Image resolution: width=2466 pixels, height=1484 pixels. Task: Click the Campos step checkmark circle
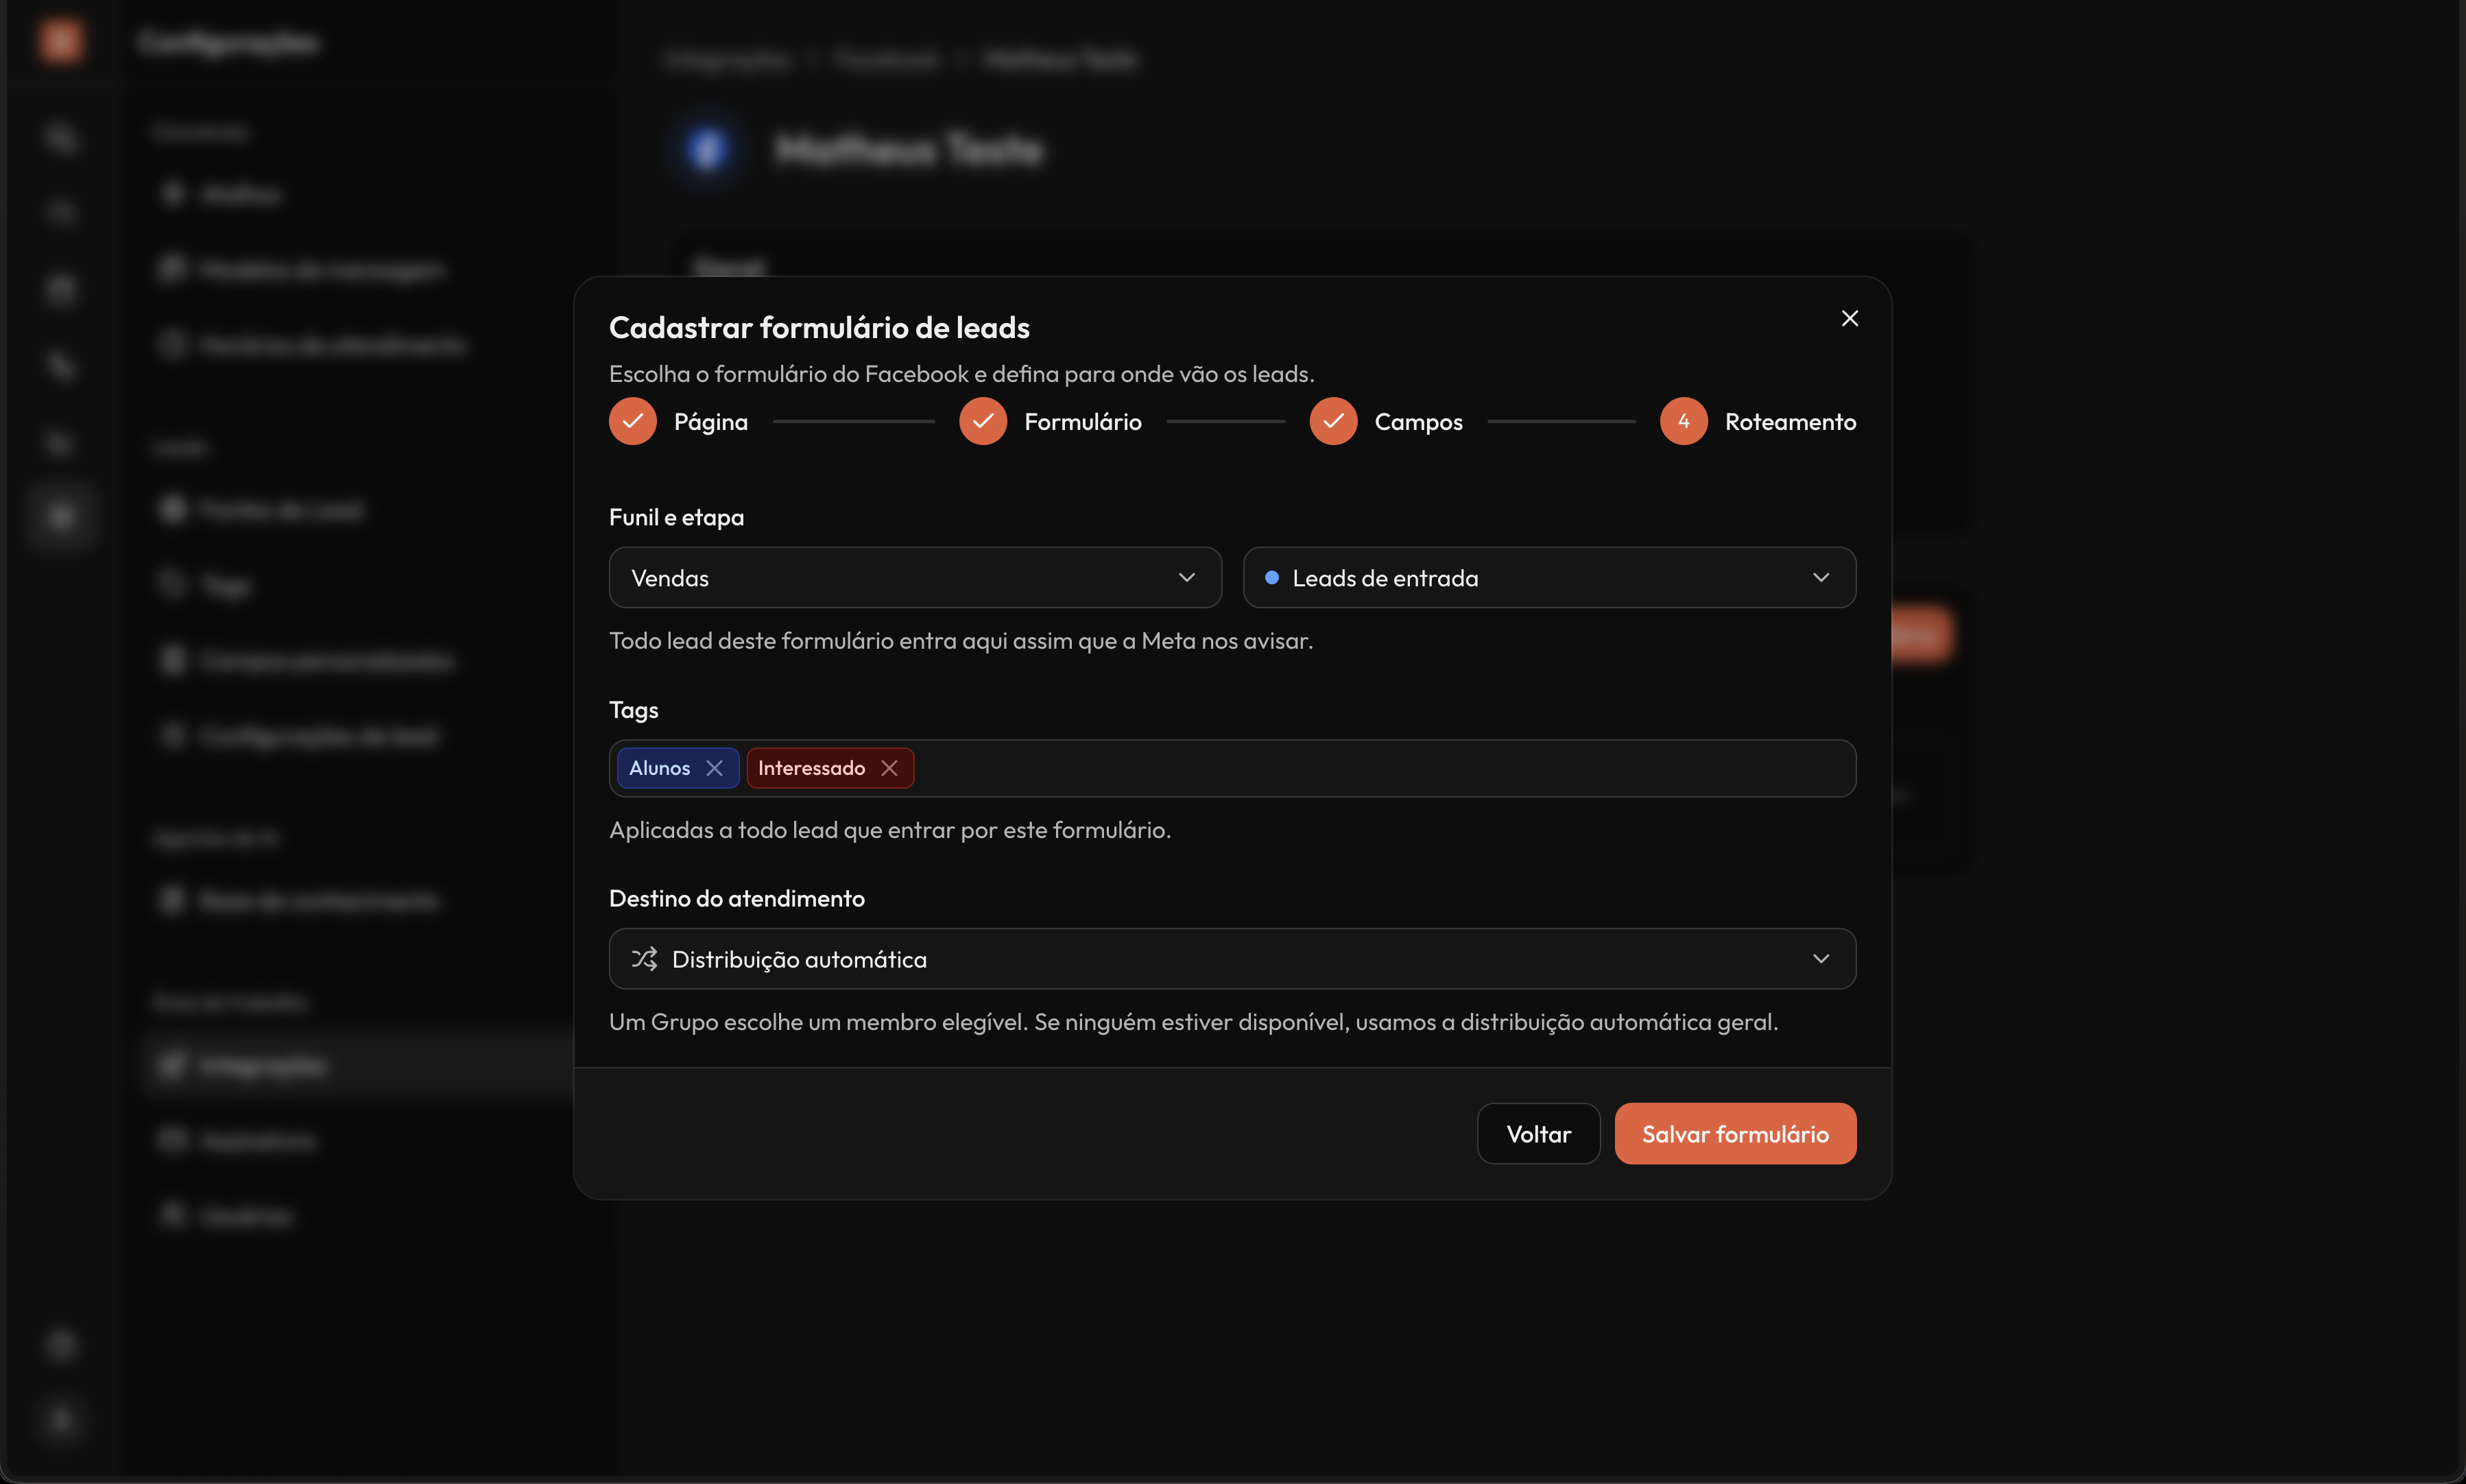pyautogui.click(x=1333, y=421)
